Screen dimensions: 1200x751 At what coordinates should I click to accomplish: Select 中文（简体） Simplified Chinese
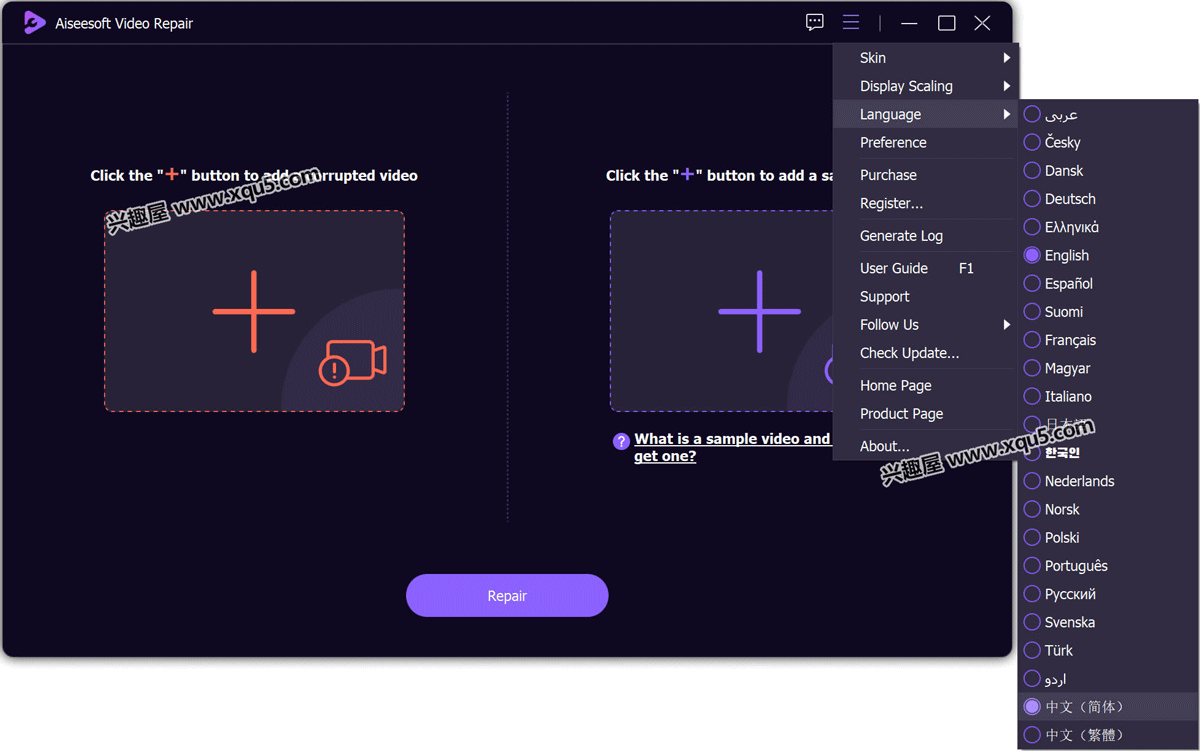[x=1108, y=706]
